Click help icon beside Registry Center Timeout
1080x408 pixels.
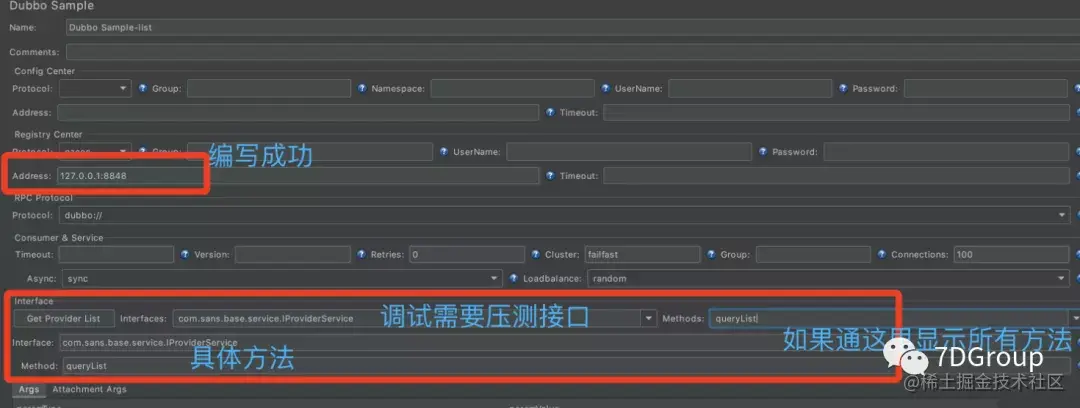[x=550, y=176]
